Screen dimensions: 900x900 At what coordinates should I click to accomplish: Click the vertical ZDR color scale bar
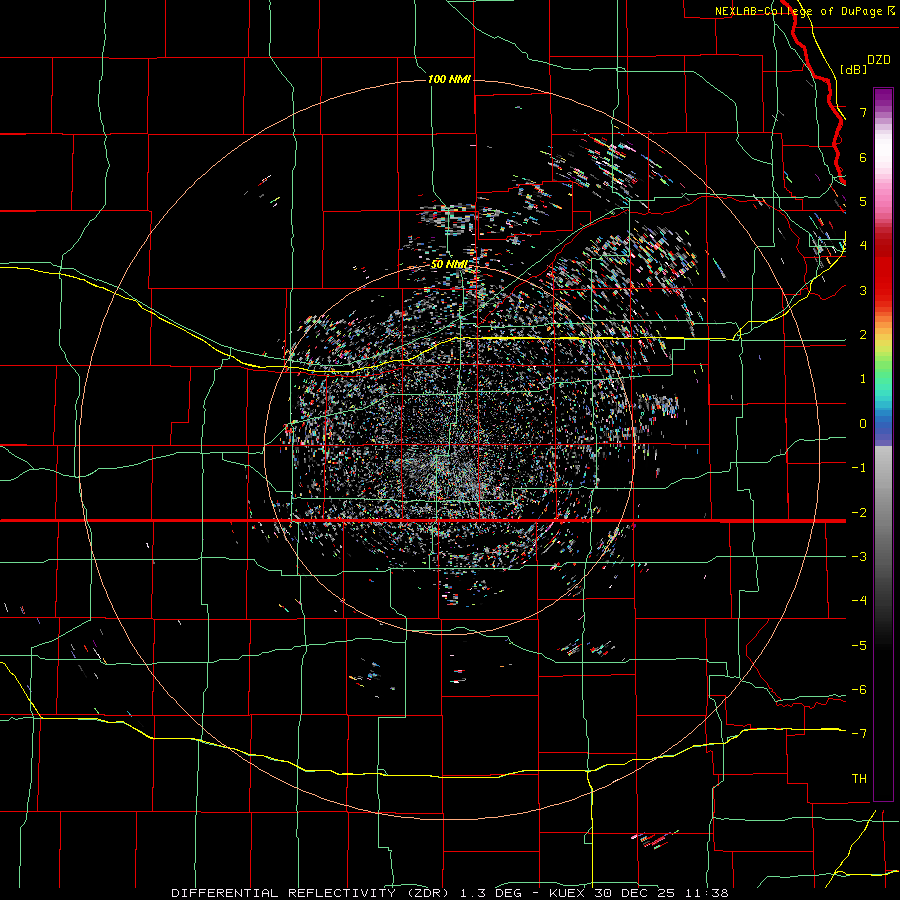pyautogui.click(x=883, y=444)
